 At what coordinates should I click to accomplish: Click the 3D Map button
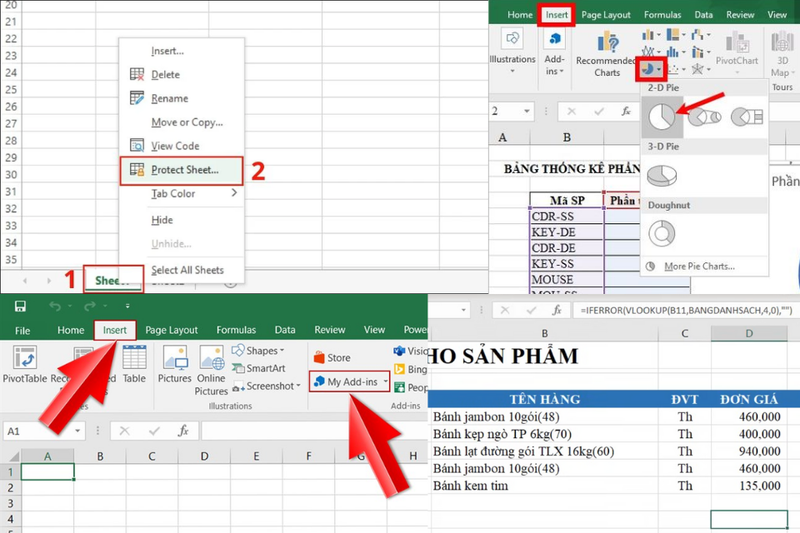(x=781, y=53)
